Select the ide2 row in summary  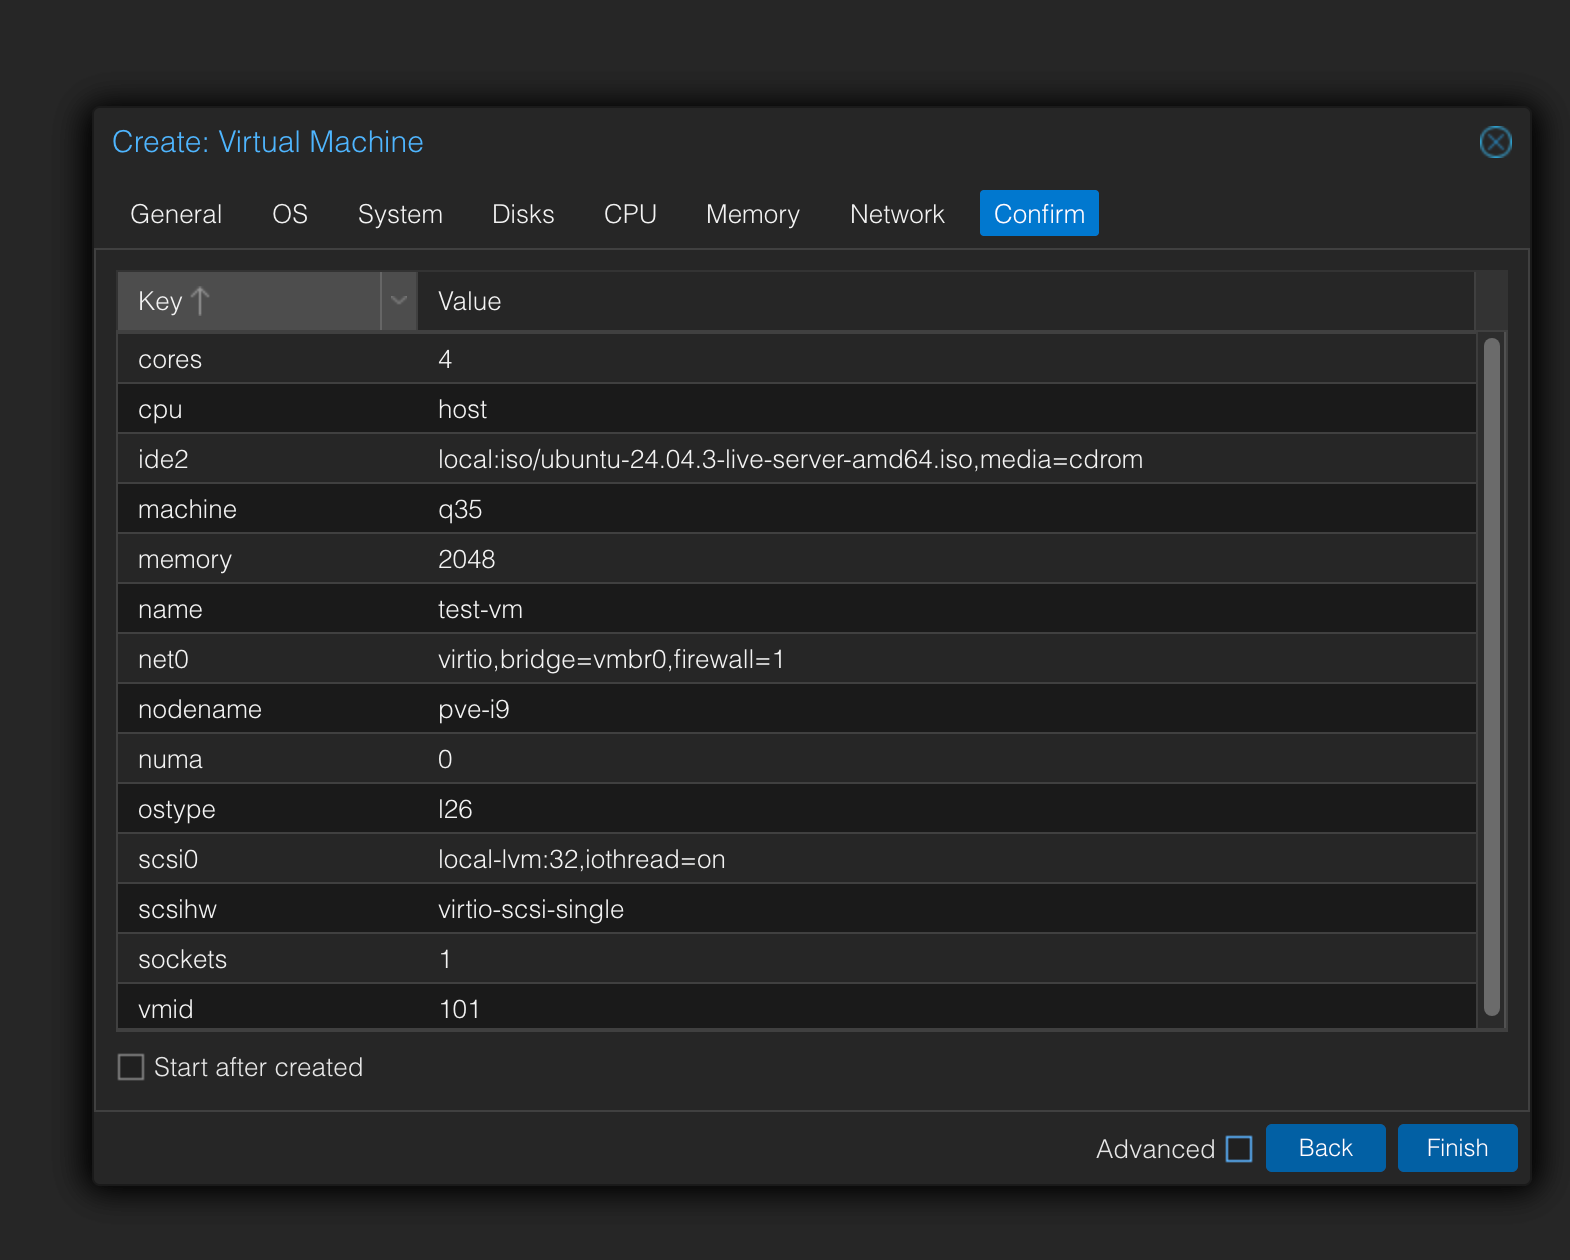tap(797, 459)
